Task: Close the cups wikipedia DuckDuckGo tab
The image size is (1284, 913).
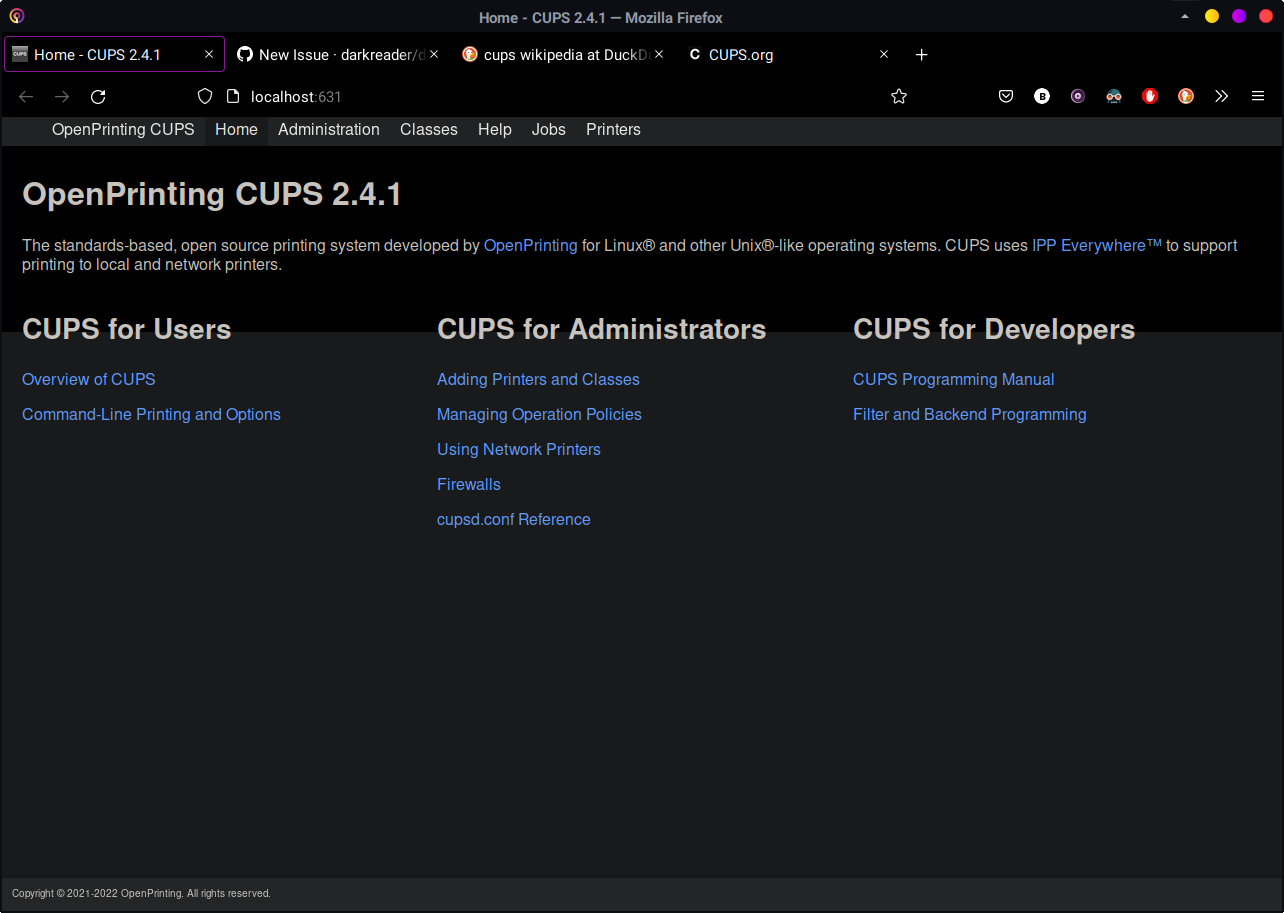Action: [658, 55]
